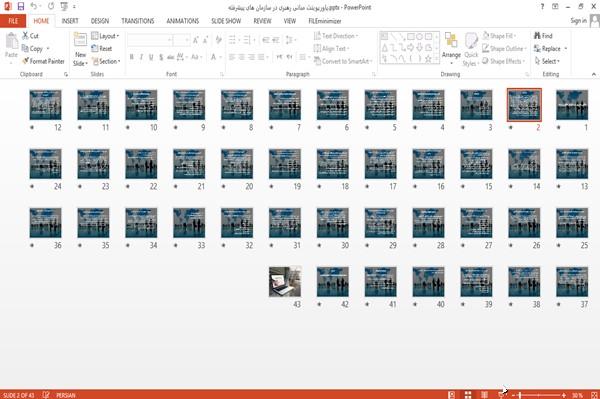The image size is (600, 399).
Task: Open the Section dropdown menu
Action: pyautogui.click(x=106, y=61)
